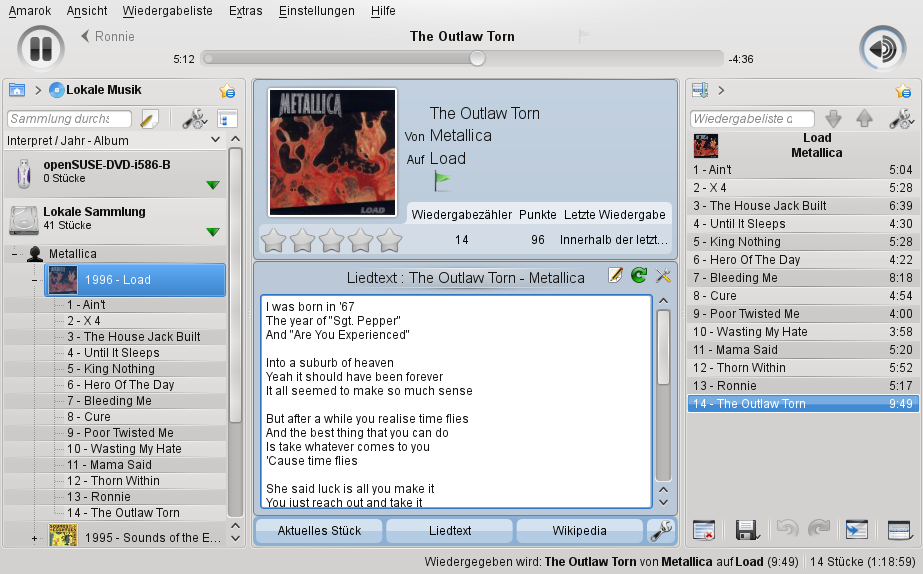Toggle the merged view icon in the collection toolbar
The width and height of the screenshot is (923, 574).
(x=227, y=119)
